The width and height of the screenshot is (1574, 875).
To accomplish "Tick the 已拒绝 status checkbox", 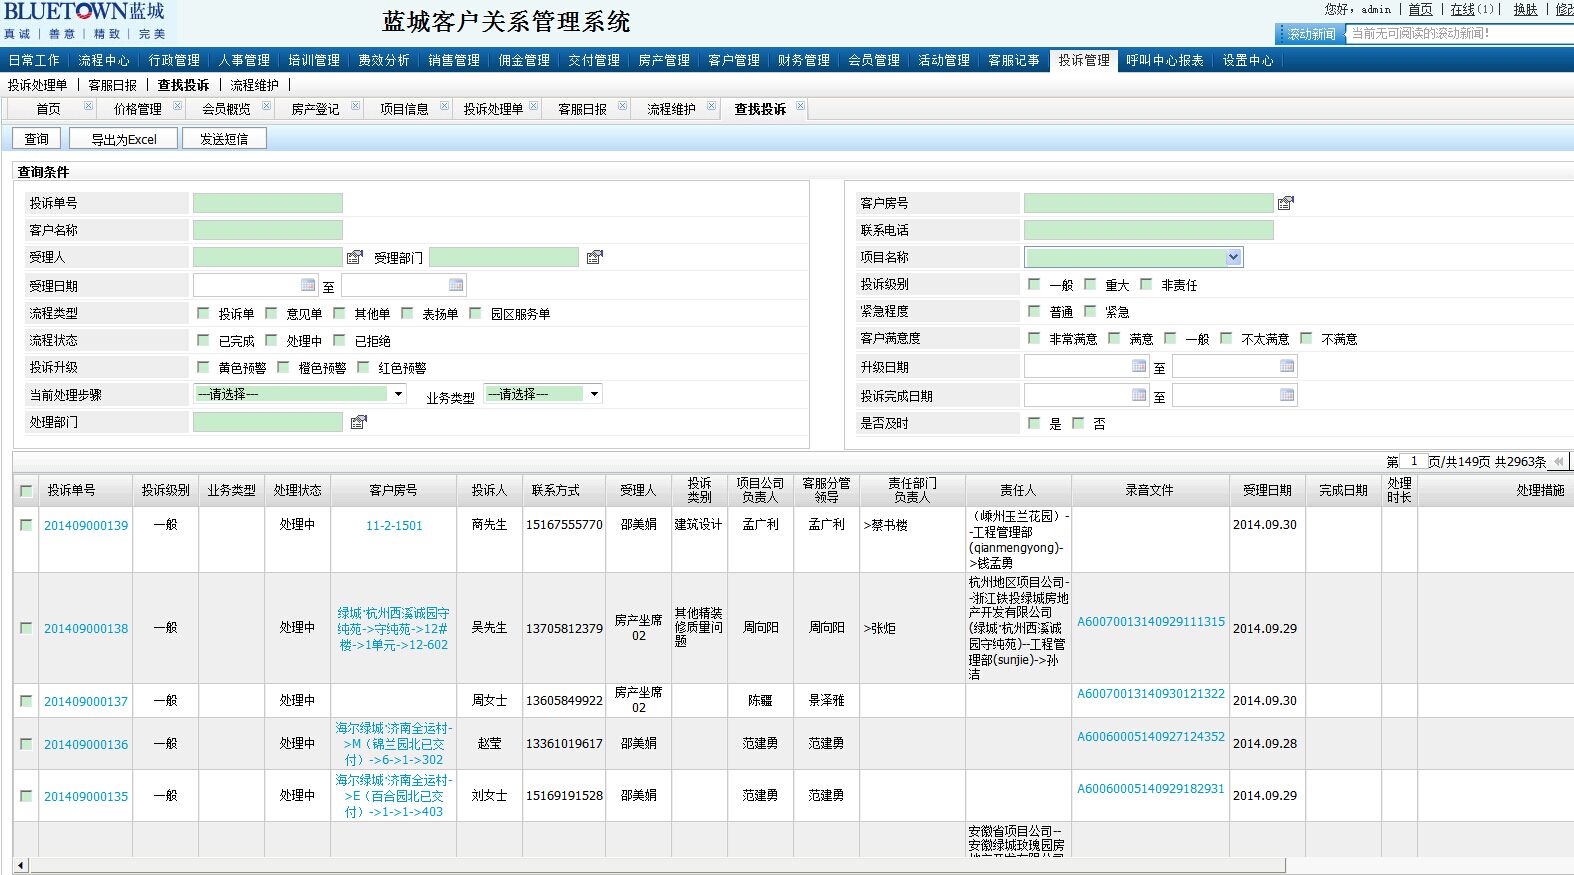I will [x=339, y=340].
